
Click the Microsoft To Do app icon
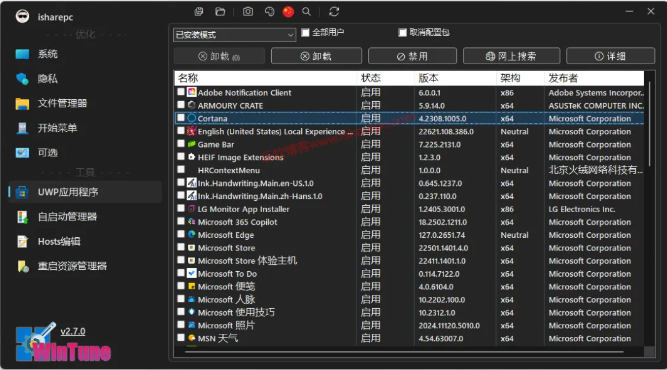coord(191,273)
